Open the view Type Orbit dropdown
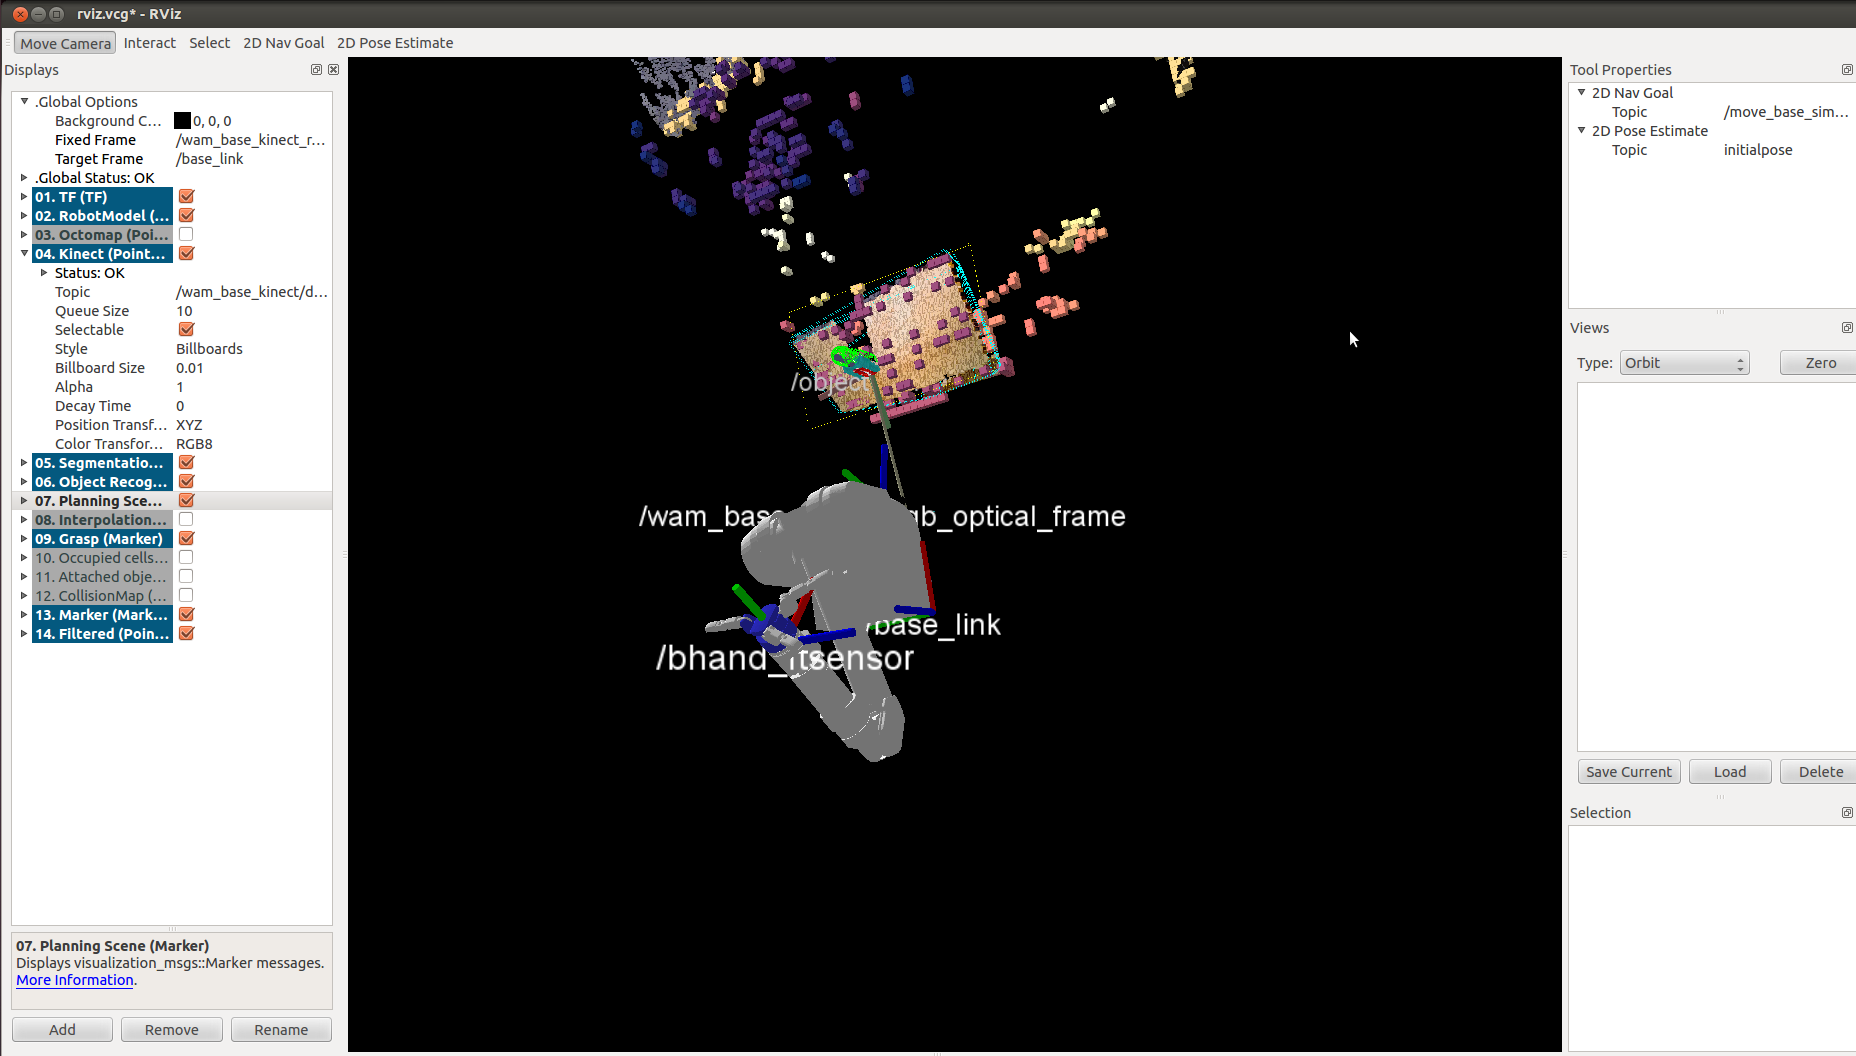Screen dimensions: 1856x1056 click(x=1684, y=363)
